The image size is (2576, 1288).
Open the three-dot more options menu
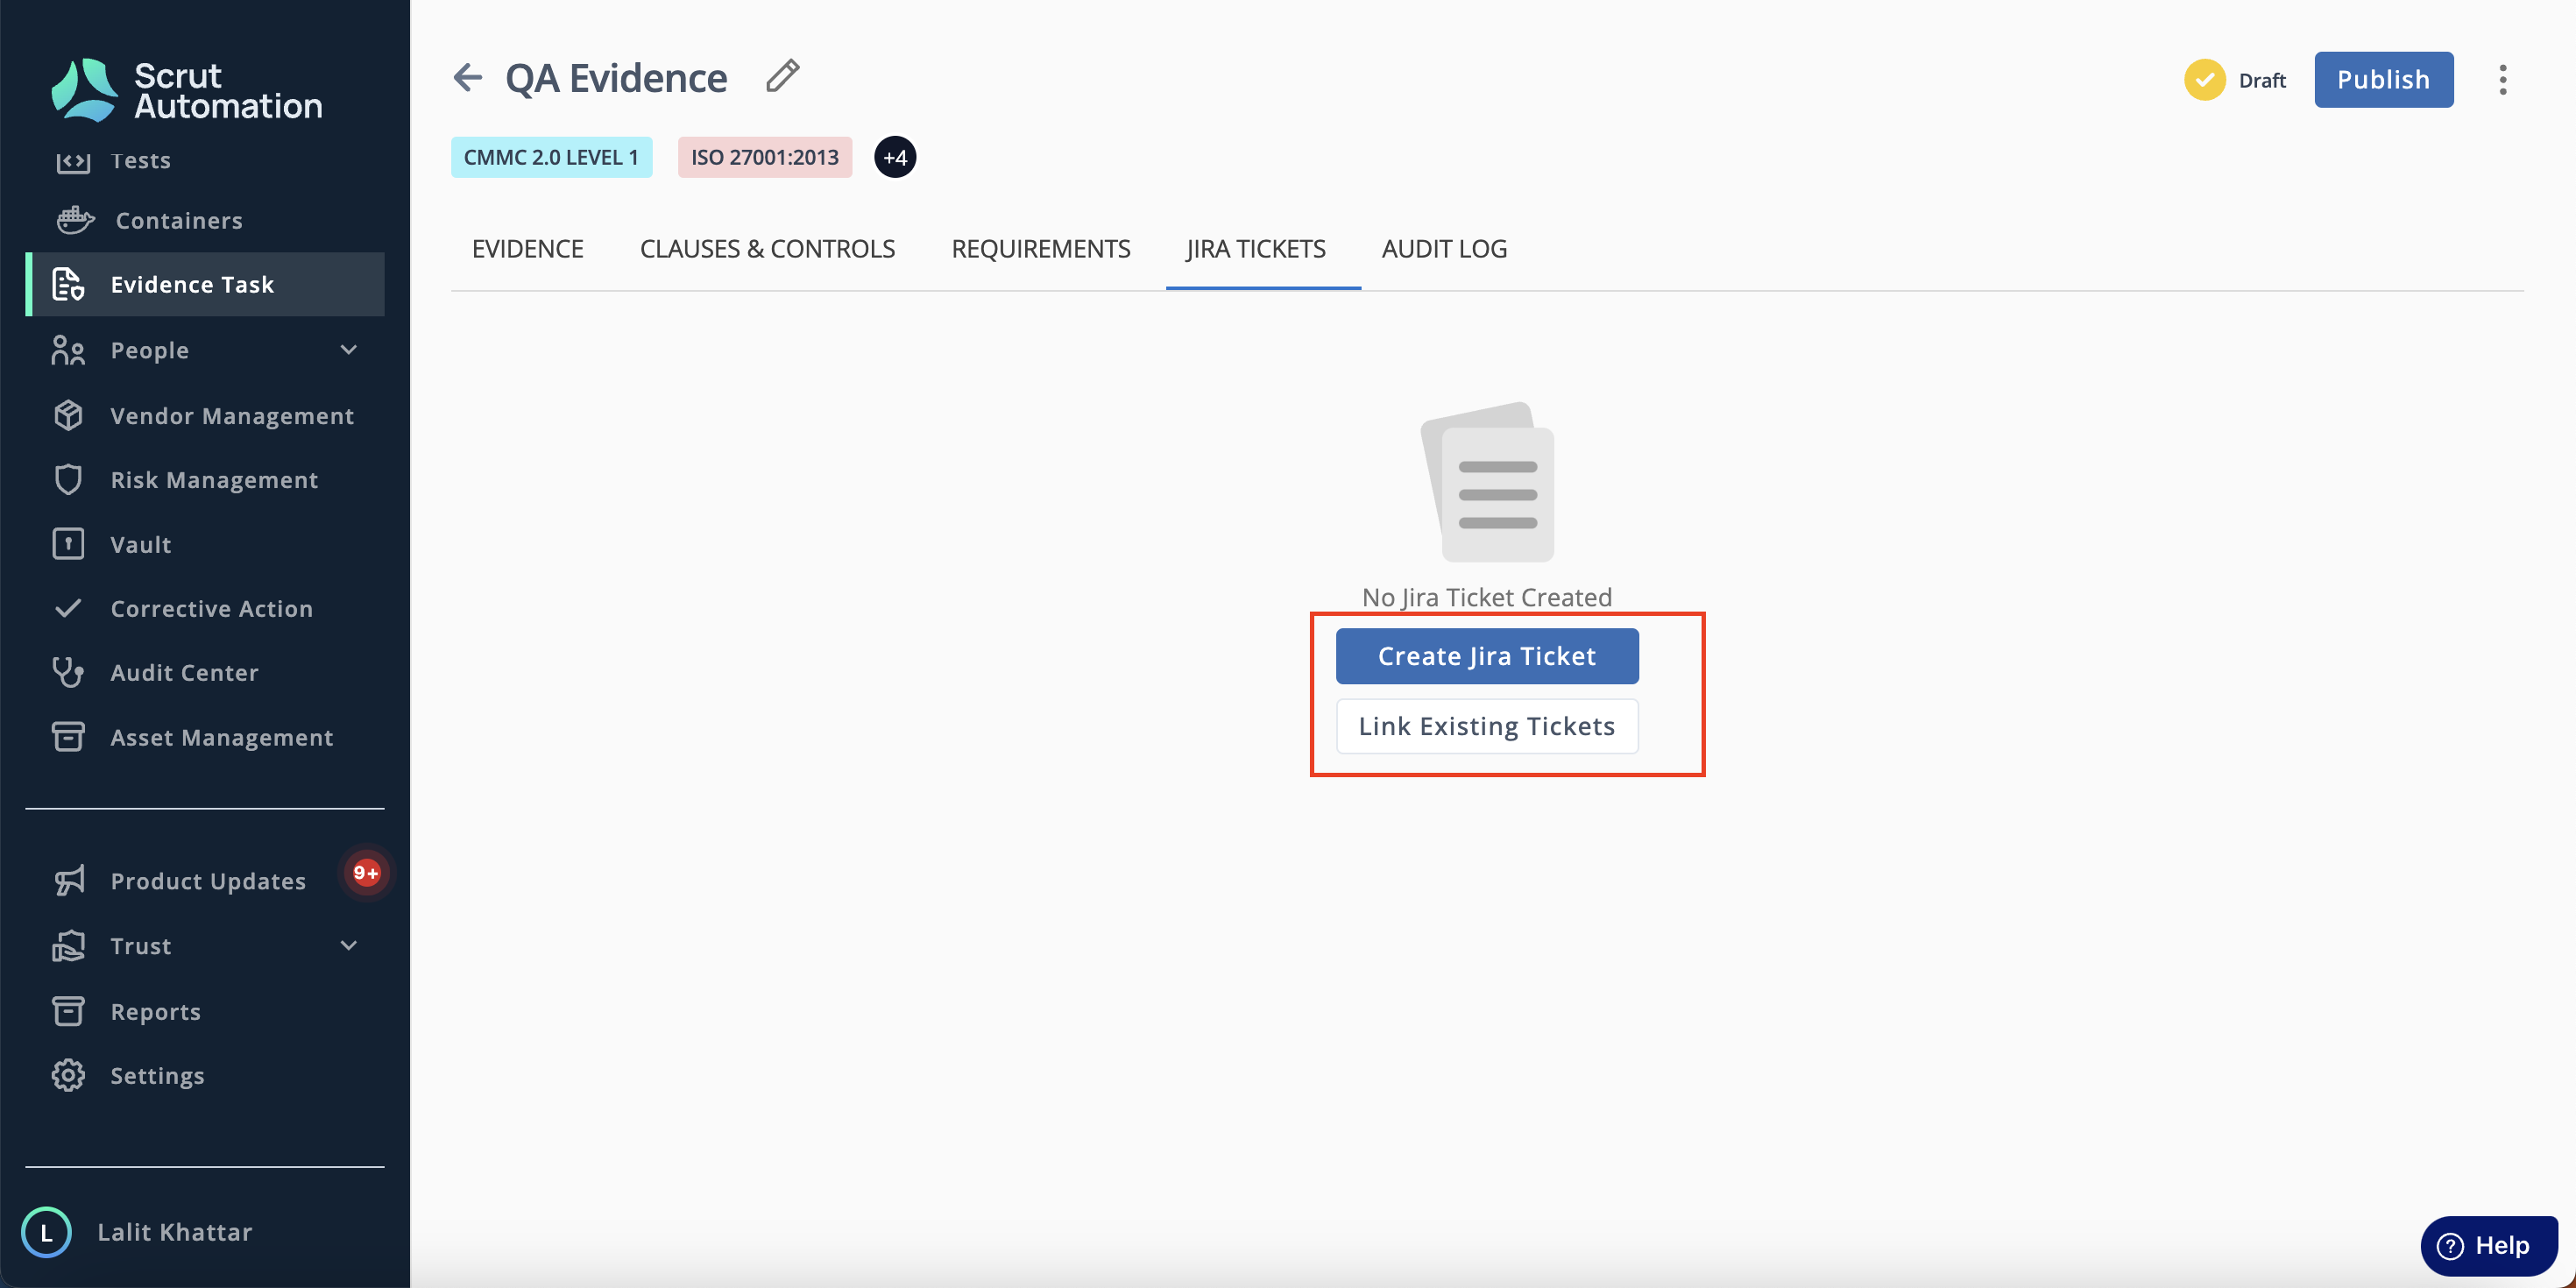pos(2503,80)
